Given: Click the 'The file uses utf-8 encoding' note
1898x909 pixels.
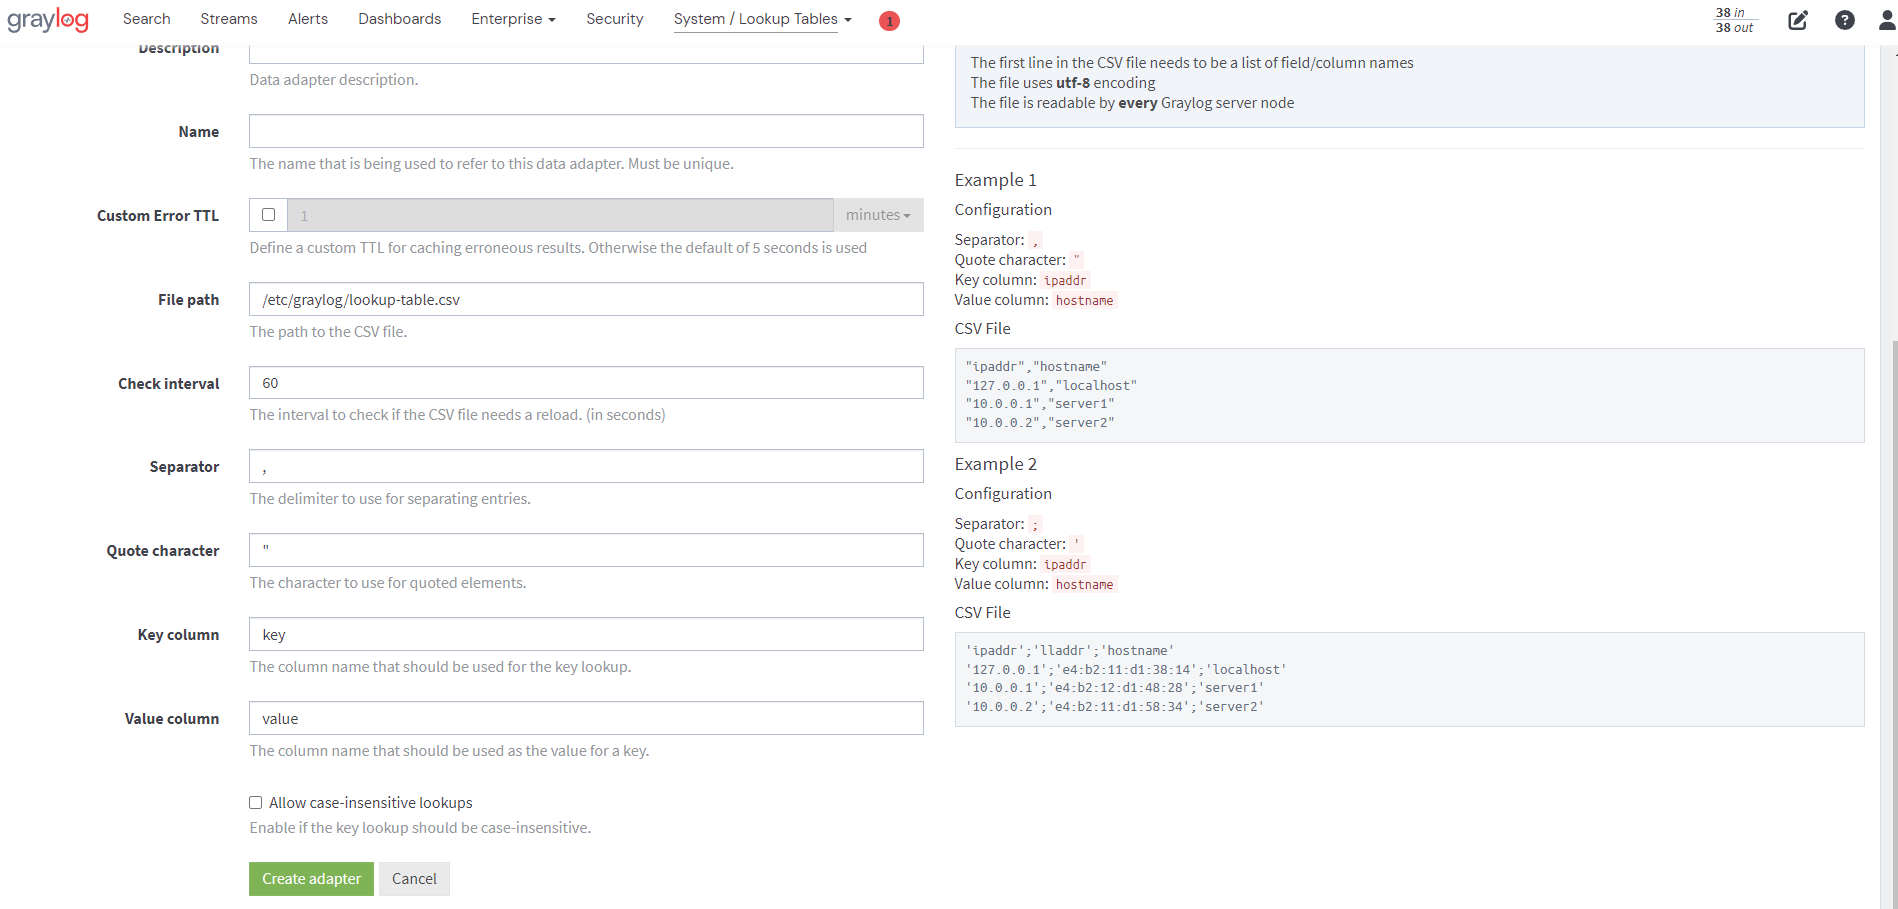Looking at the screenshot, I should (x=1062, y=83).
